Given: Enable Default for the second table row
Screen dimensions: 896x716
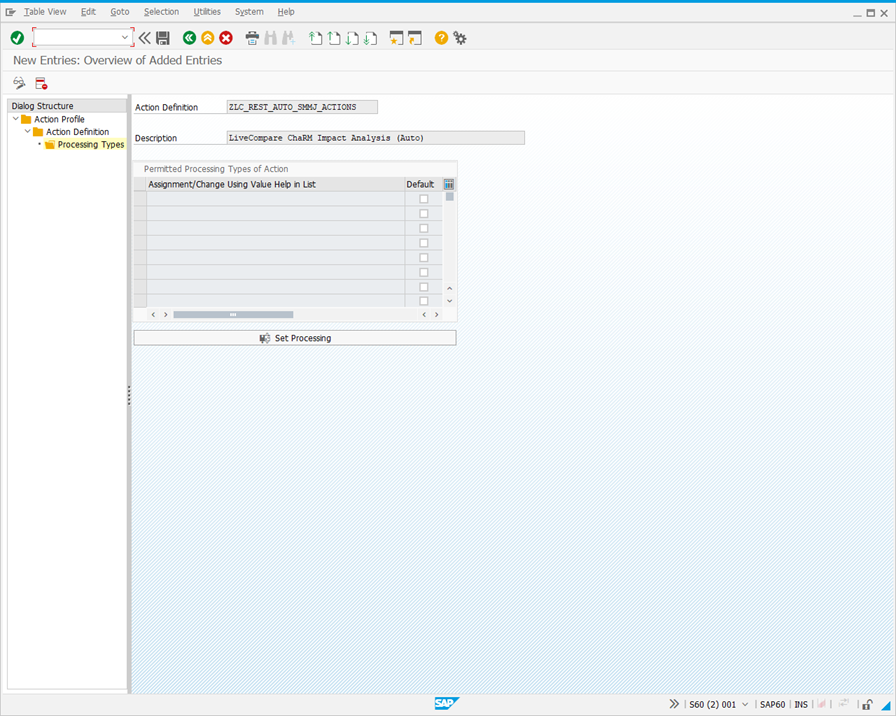Looking at the screenshot, I should [423, 213].
